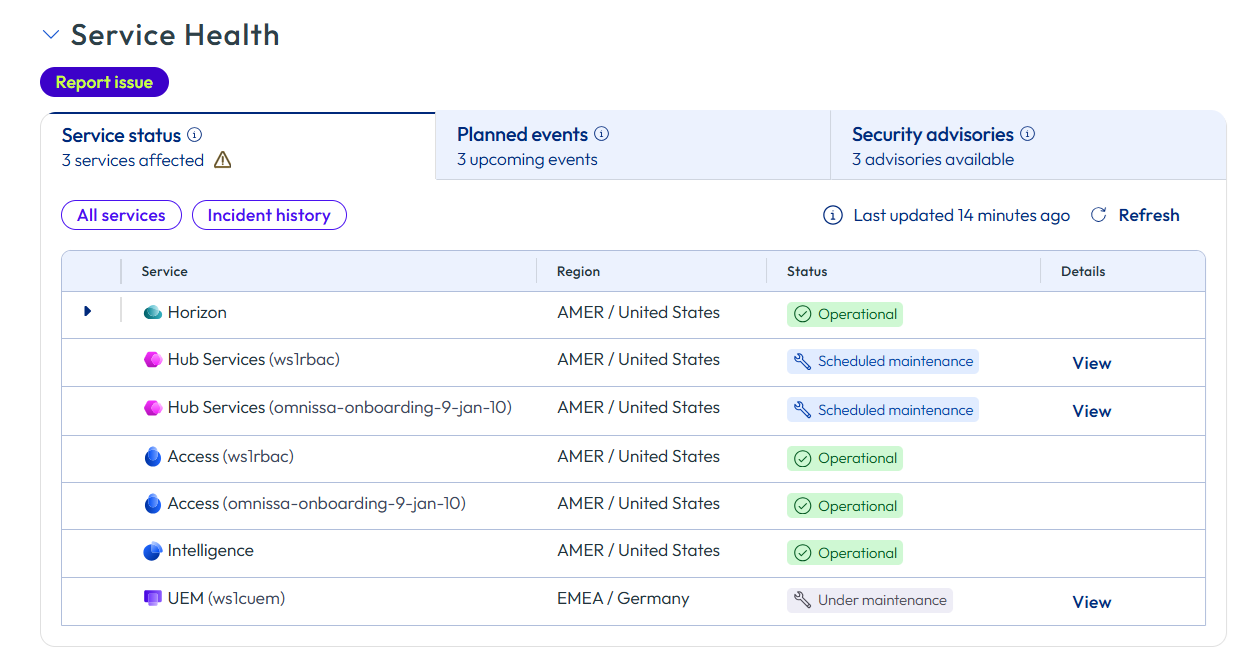Click the Operational checkmark icon in Horizon row
Viewport: 1247px width, 665px height.
pyautogui.click(x=802, y=314)
